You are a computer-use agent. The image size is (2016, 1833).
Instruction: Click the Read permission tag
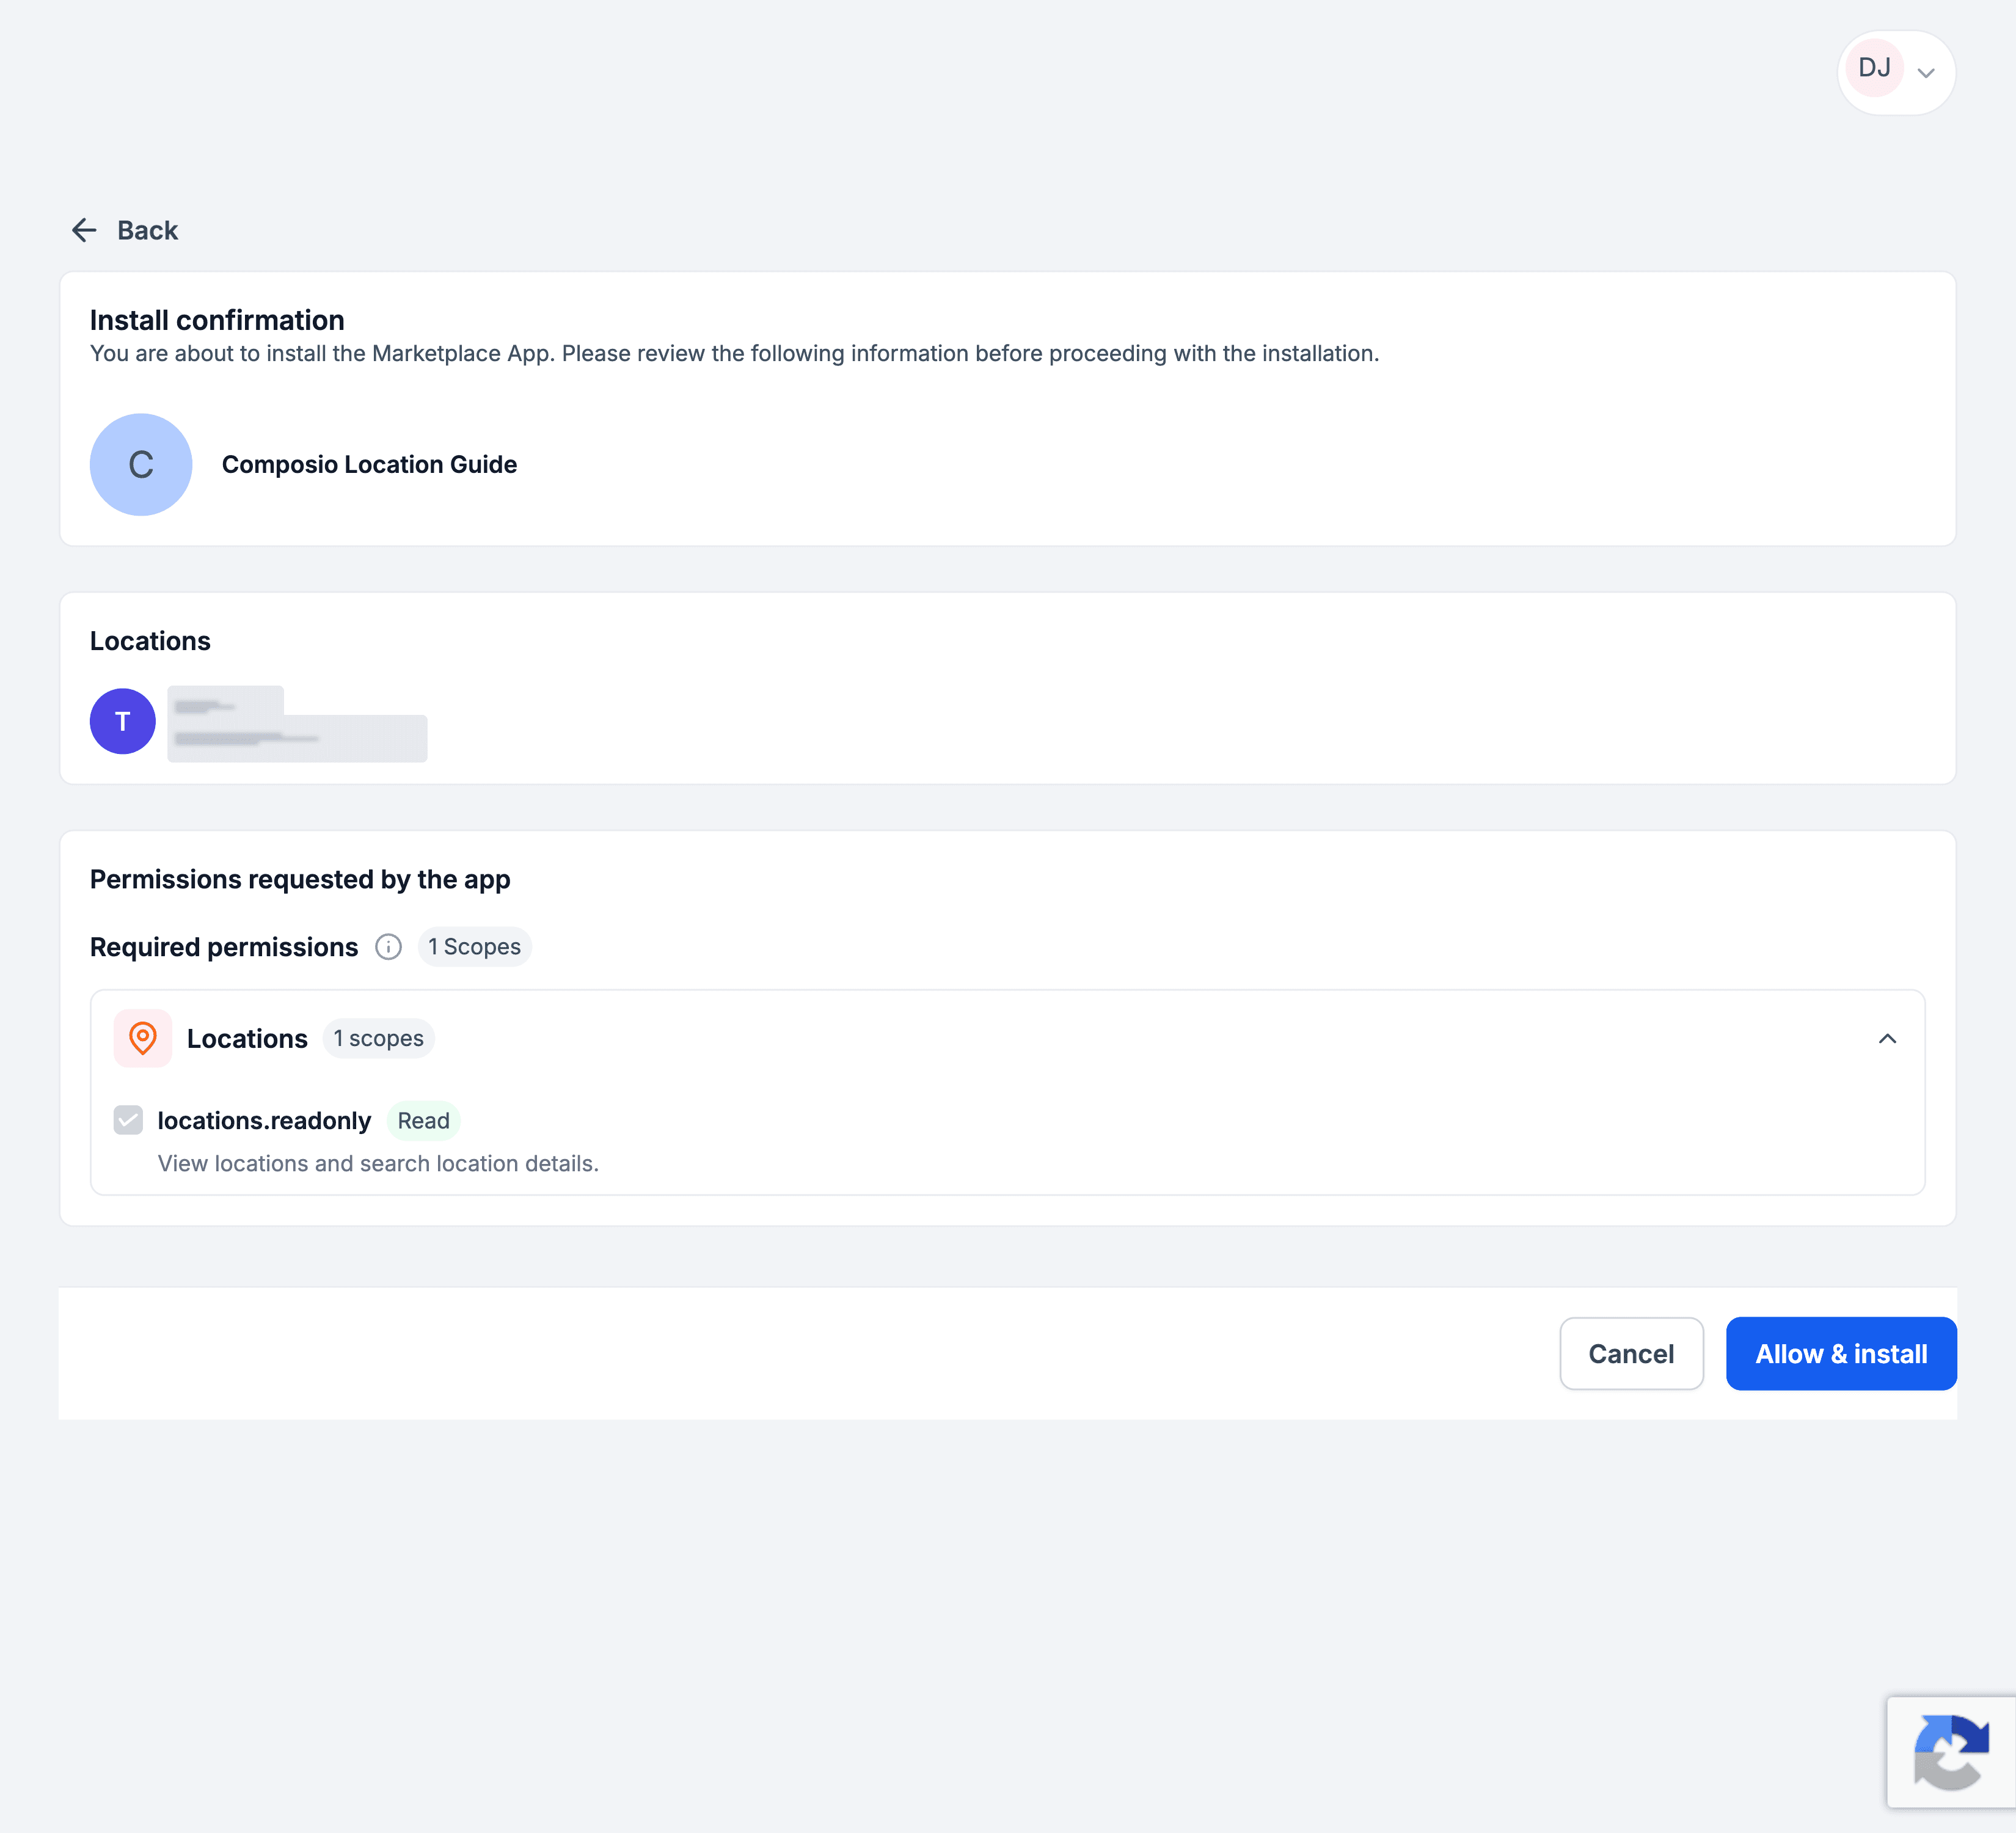coord(423,1120)
